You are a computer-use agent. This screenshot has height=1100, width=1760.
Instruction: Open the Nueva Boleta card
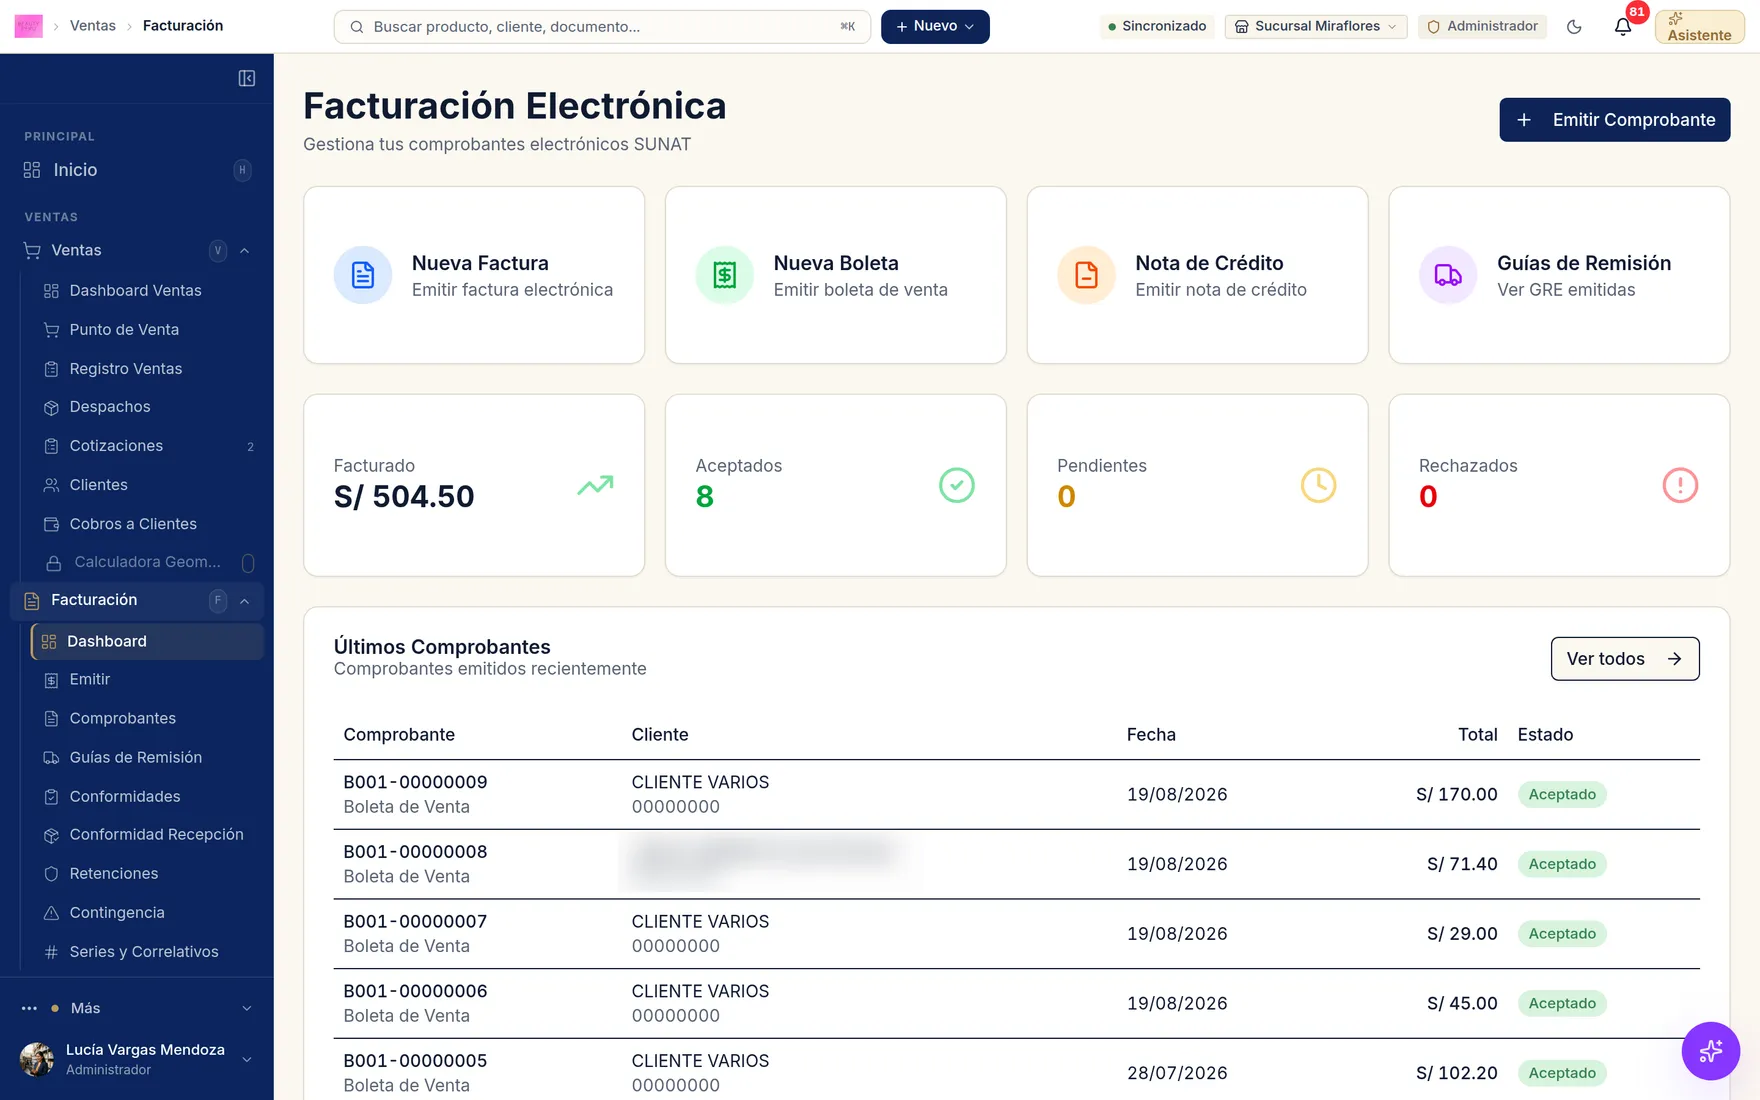[x=836, y=275]
